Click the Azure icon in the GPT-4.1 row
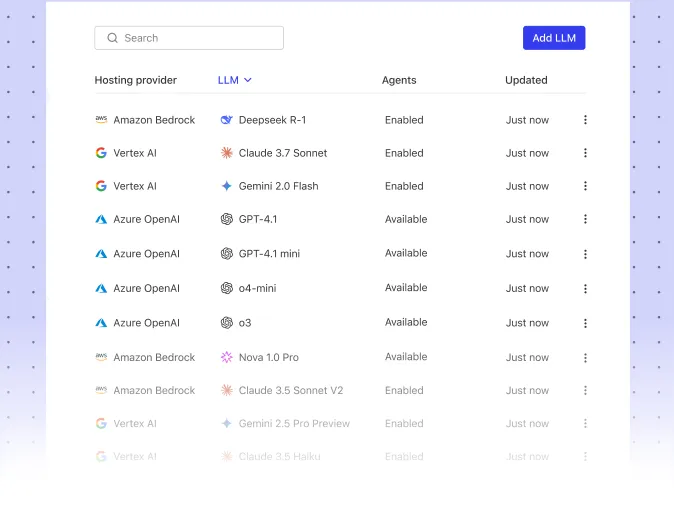Image resolution: width=674 pixels, height=520 pixels. tap(101, 219)
